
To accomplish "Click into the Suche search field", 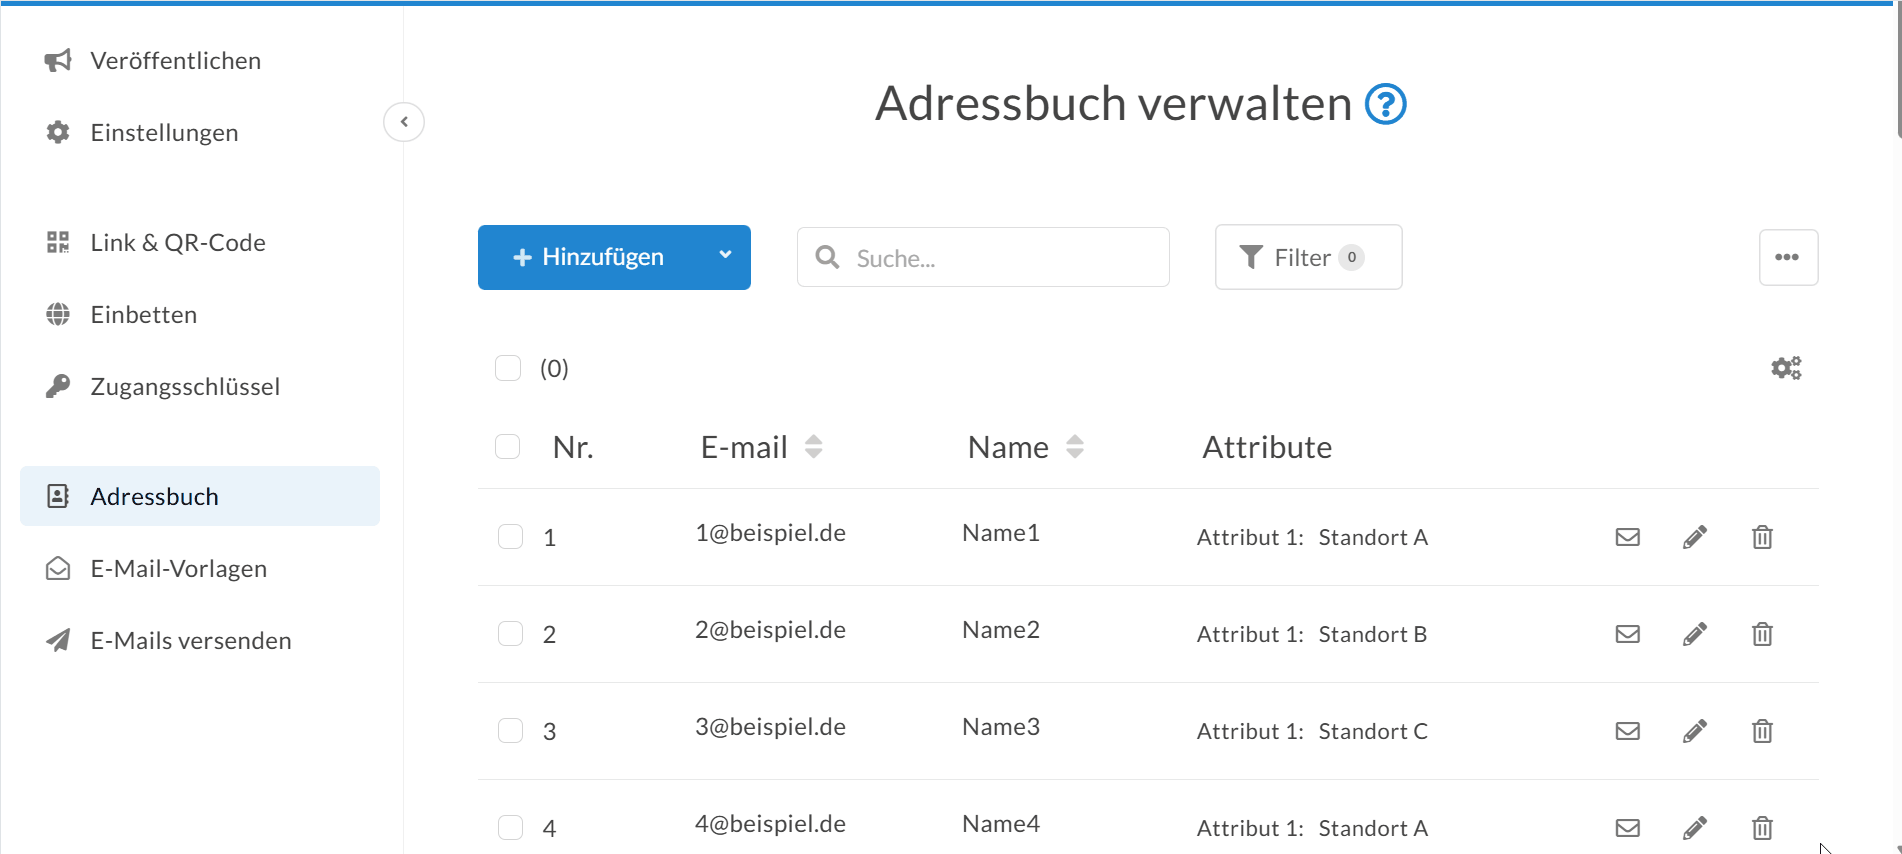I will click(x=983, y=257).
